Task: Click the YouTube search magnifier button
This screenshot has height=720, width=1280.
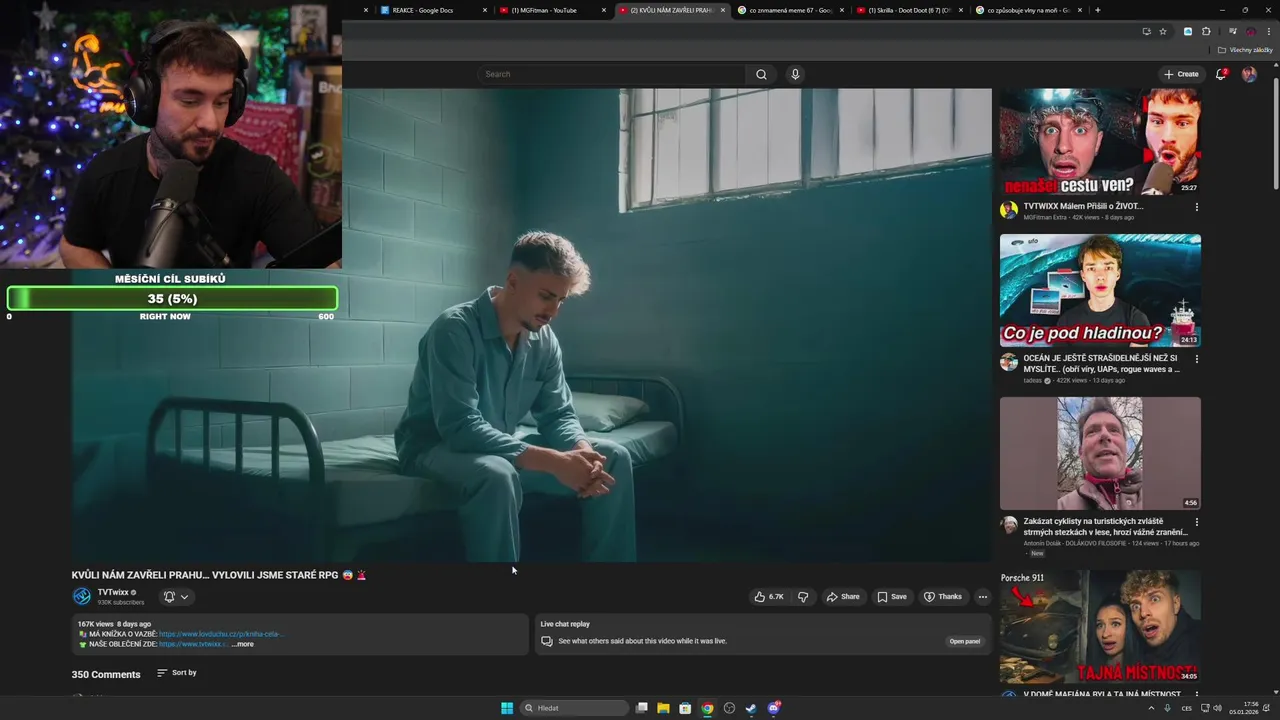Action: pyautogui.click(x=761, y=74)
